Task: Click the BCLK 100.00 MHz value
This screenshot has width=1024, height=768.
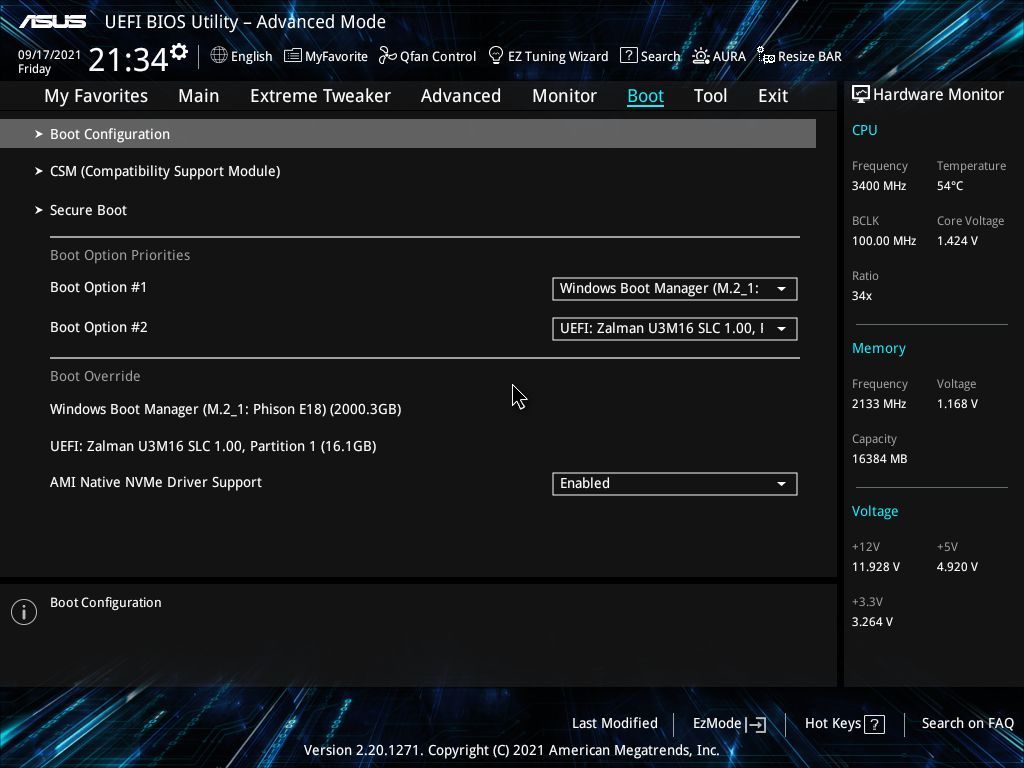Action: 884,241
